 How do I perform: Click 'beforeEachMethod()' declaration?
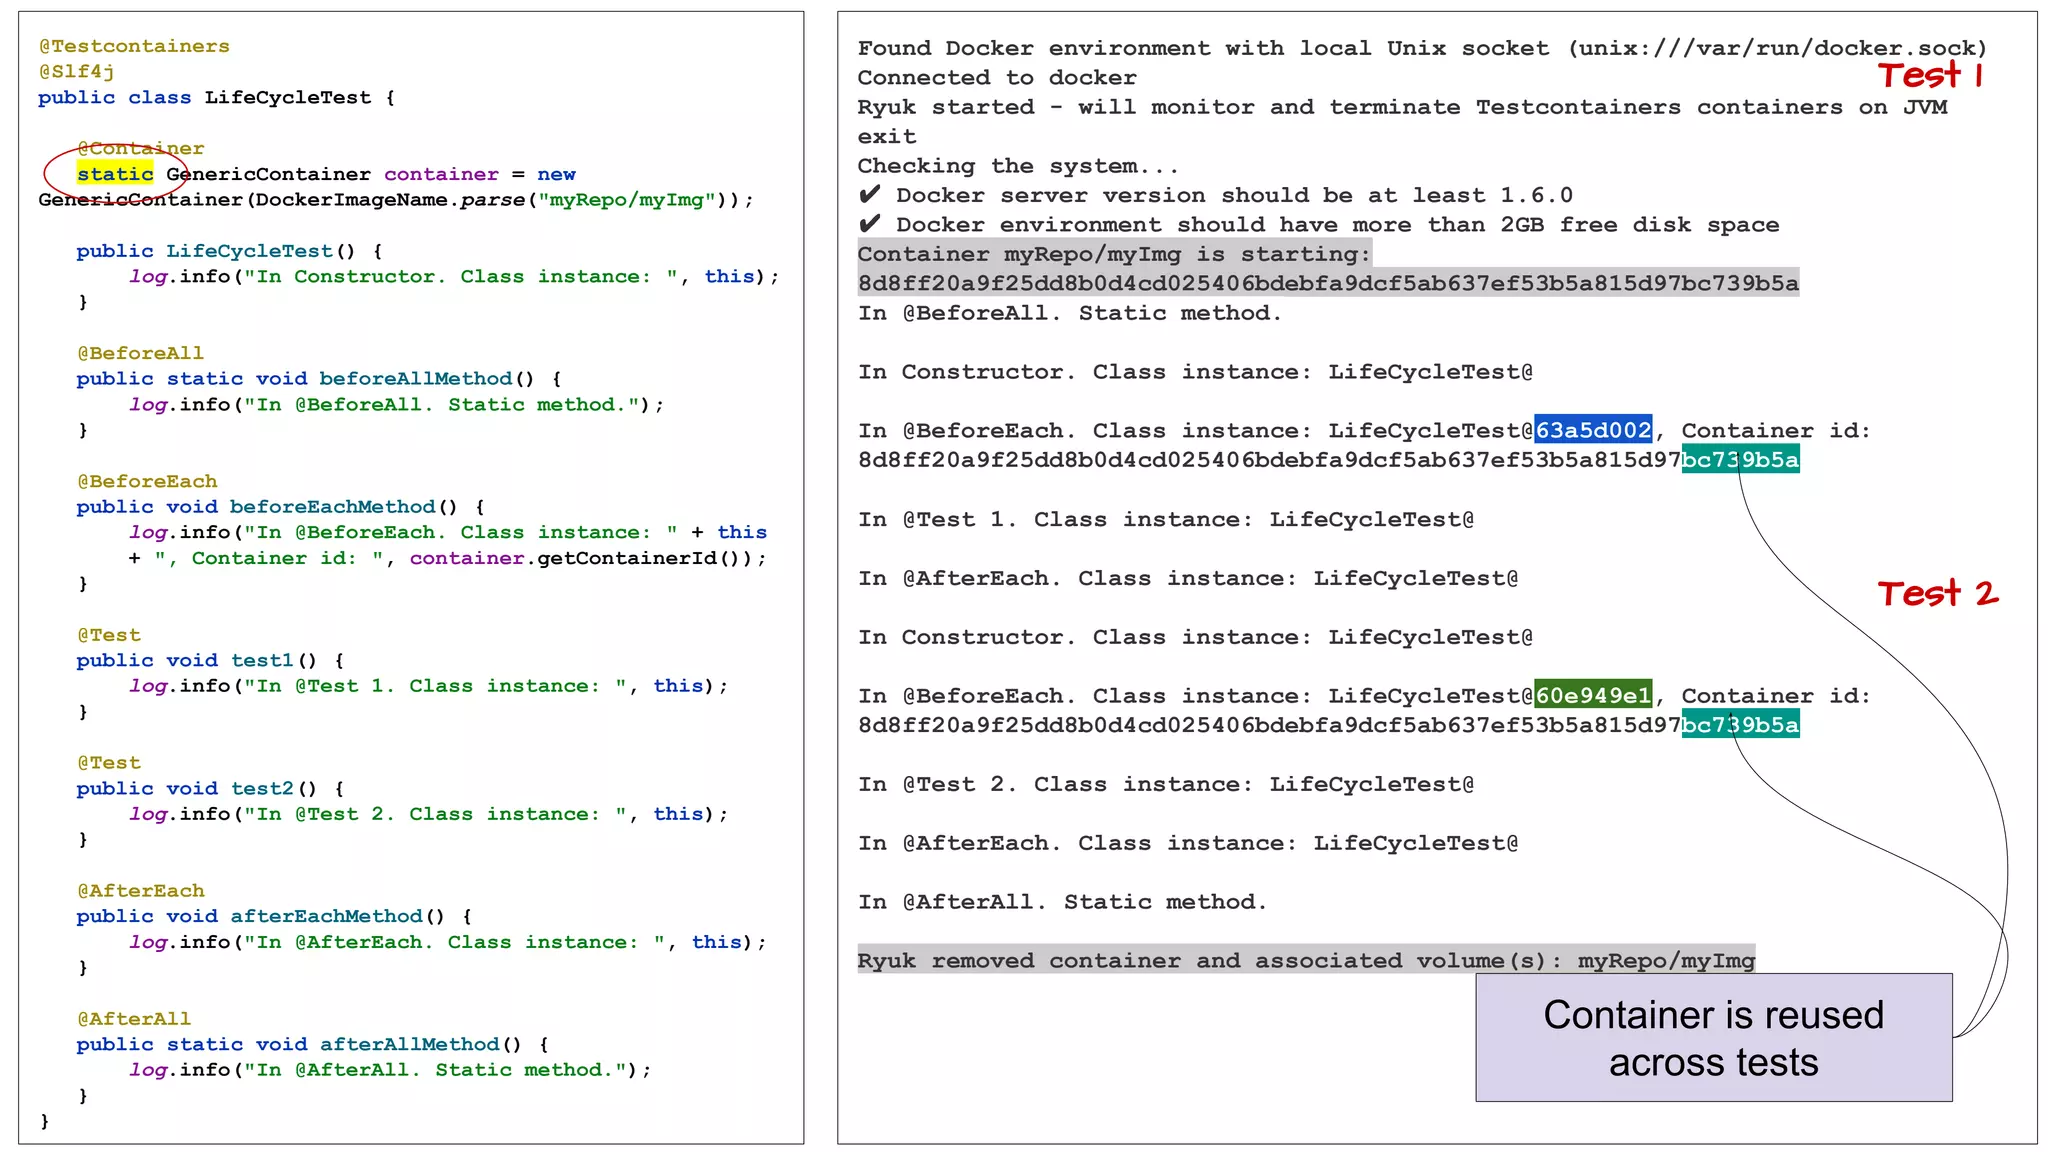[343, 507]
